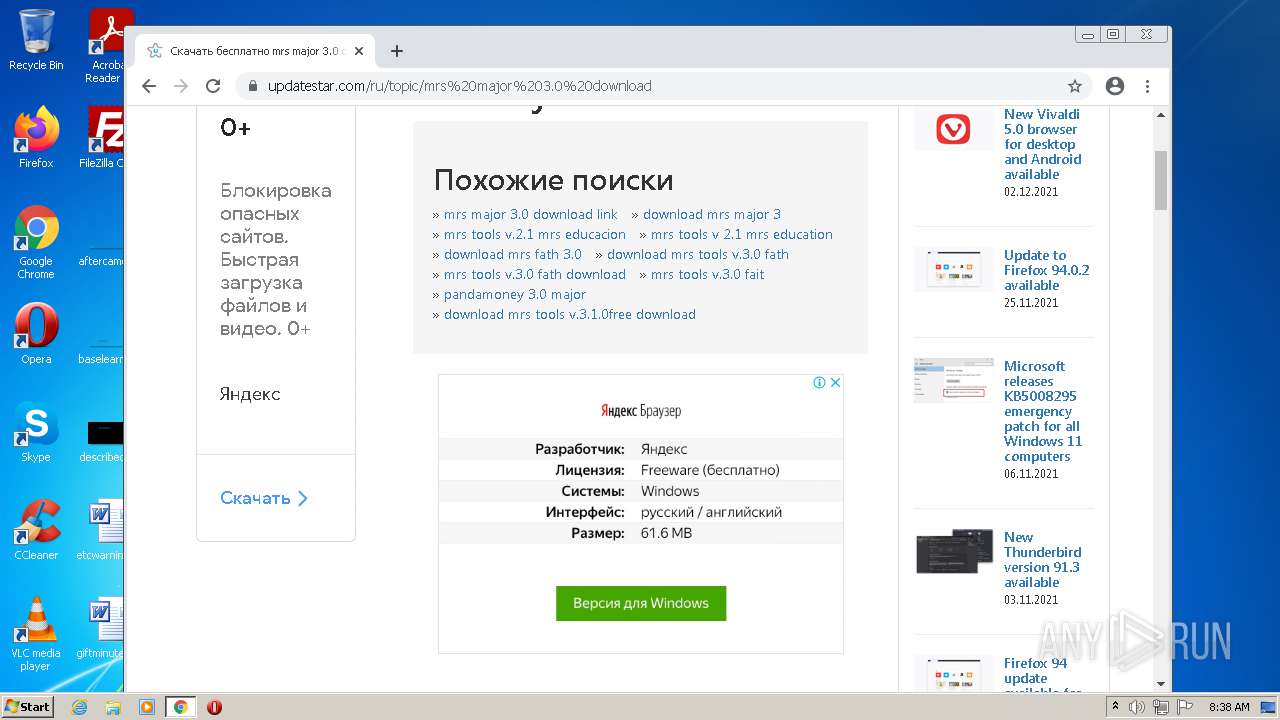
Task: Open 'Update to Firefox 94.0.2' news link
Action: pyautogui.click(x=1046, y=270)
